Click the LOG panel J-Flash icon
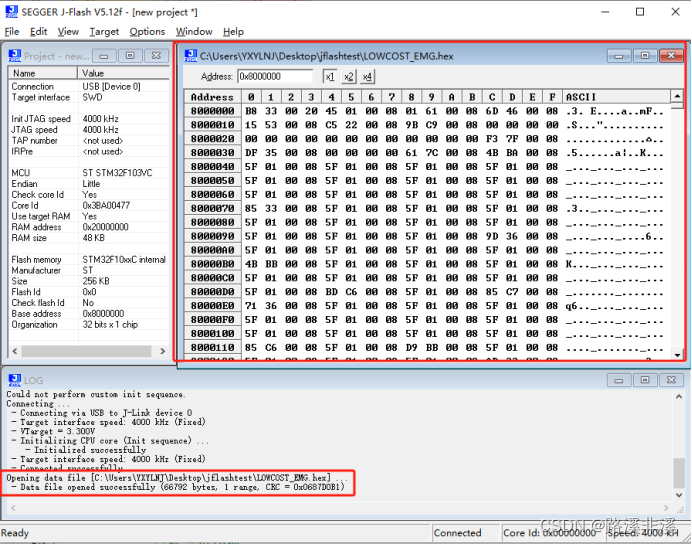The image size is (692, 544). (15, 380)
